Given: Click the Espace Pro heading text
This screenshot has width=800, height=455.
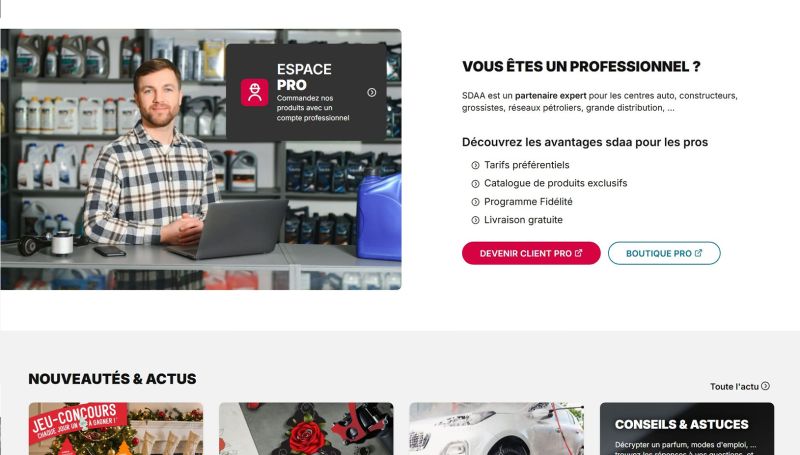Looking at the screenshot, I should click(x=304, y=77).
